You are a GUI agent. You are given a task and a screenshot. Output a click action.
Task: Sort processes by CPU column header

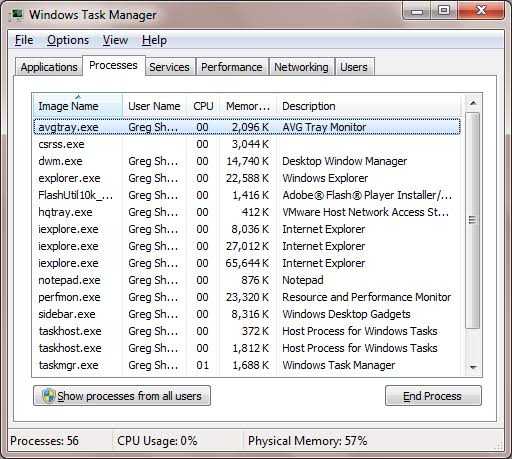[x=203, y=106]
